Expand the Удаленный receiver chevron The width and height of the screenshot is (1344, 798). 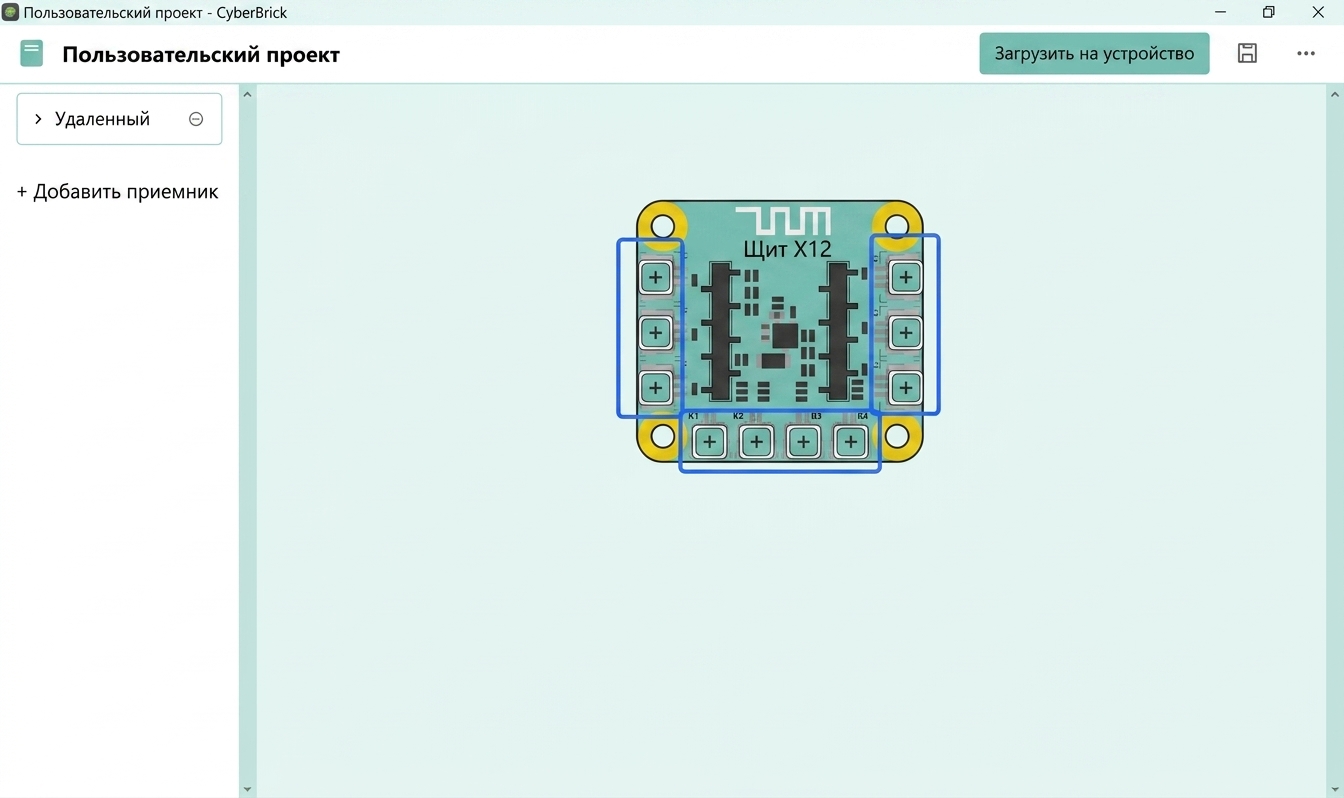[x=38, y=119]
